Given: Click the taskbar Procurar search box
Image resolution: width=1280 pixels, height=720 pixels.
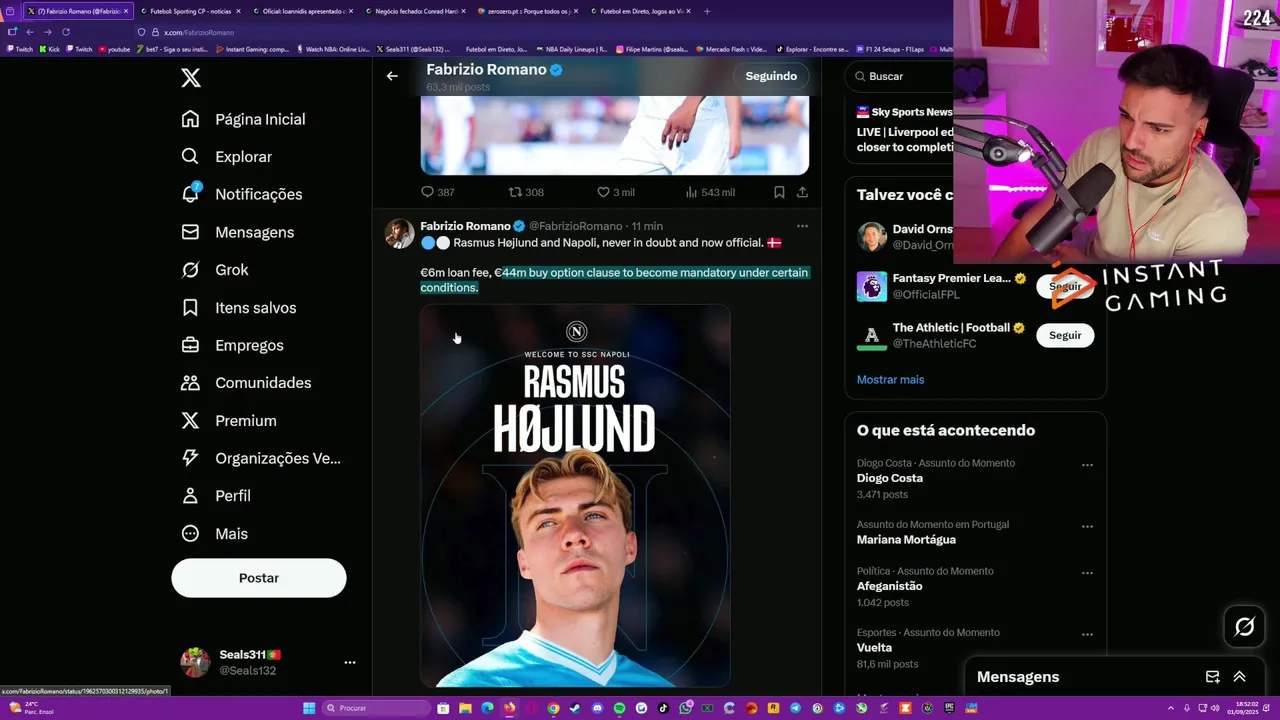Looking at the screenshot, I should click(x=375, y=708).
